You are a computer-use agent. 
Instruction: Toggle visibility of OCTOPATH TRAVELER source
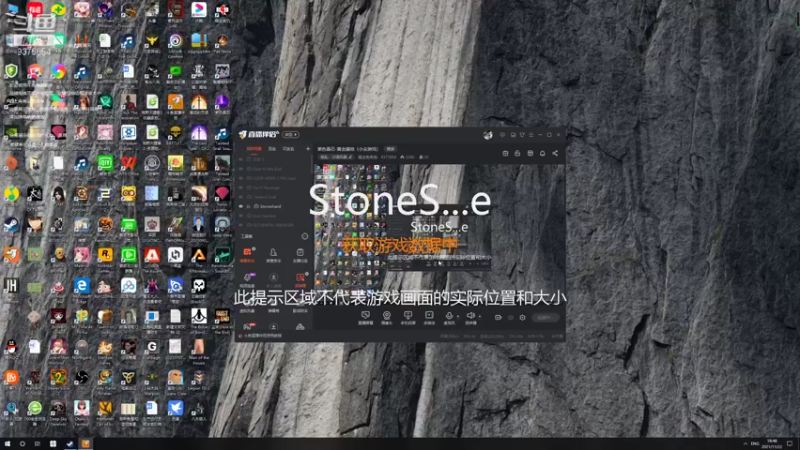point(241,225)
